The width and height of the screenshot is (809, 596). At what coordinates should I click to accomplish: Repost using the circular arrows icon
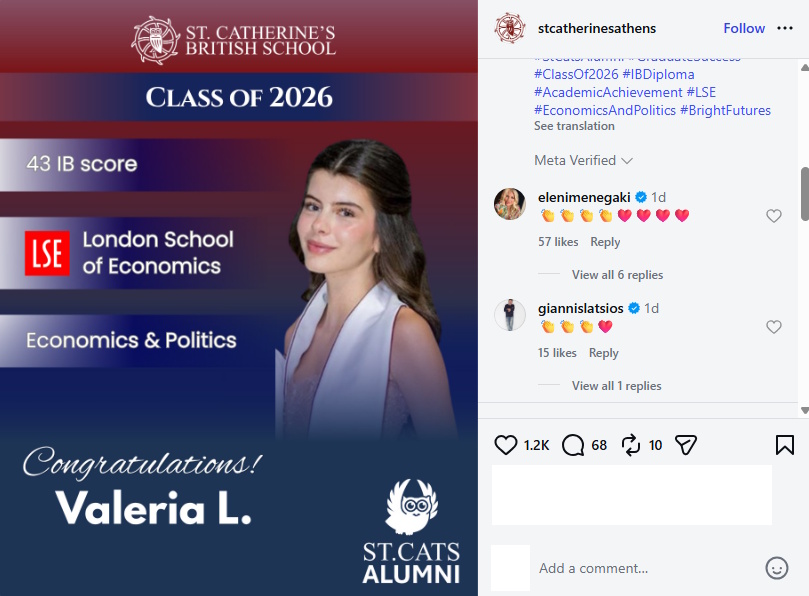(630, 445)
